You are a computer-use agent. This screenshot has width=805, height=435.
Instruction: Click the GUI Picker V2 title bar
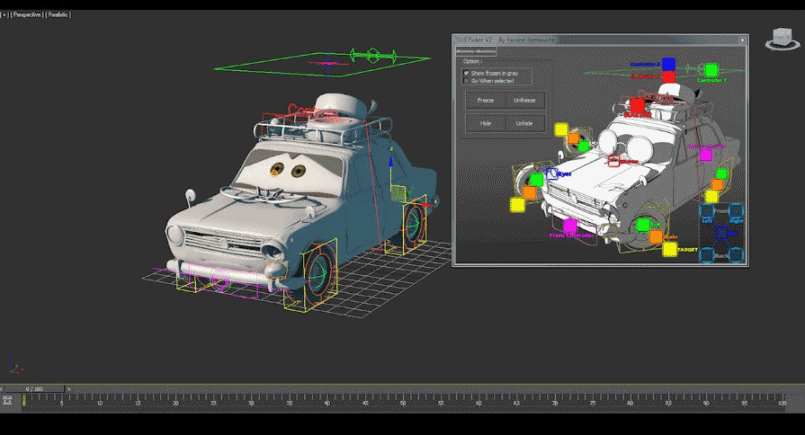click(x=596, y=40)
